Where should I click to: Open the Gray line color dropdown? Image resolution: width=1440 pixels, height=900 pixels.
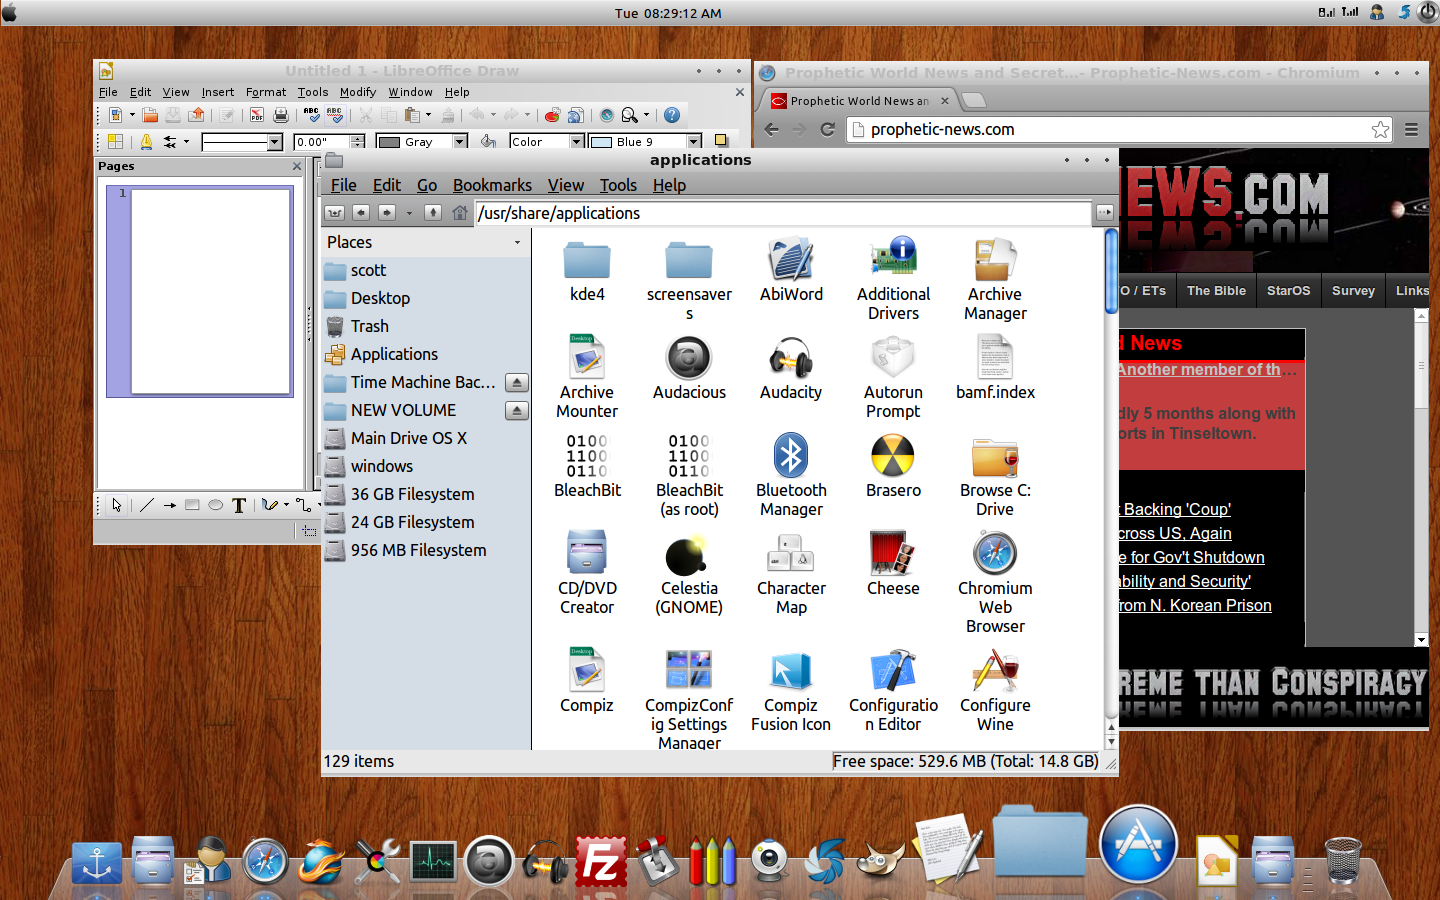coord(460,142)
